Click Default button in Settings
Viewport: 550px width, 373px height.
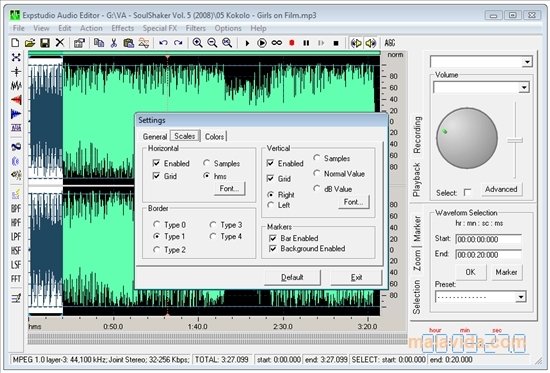292,277
